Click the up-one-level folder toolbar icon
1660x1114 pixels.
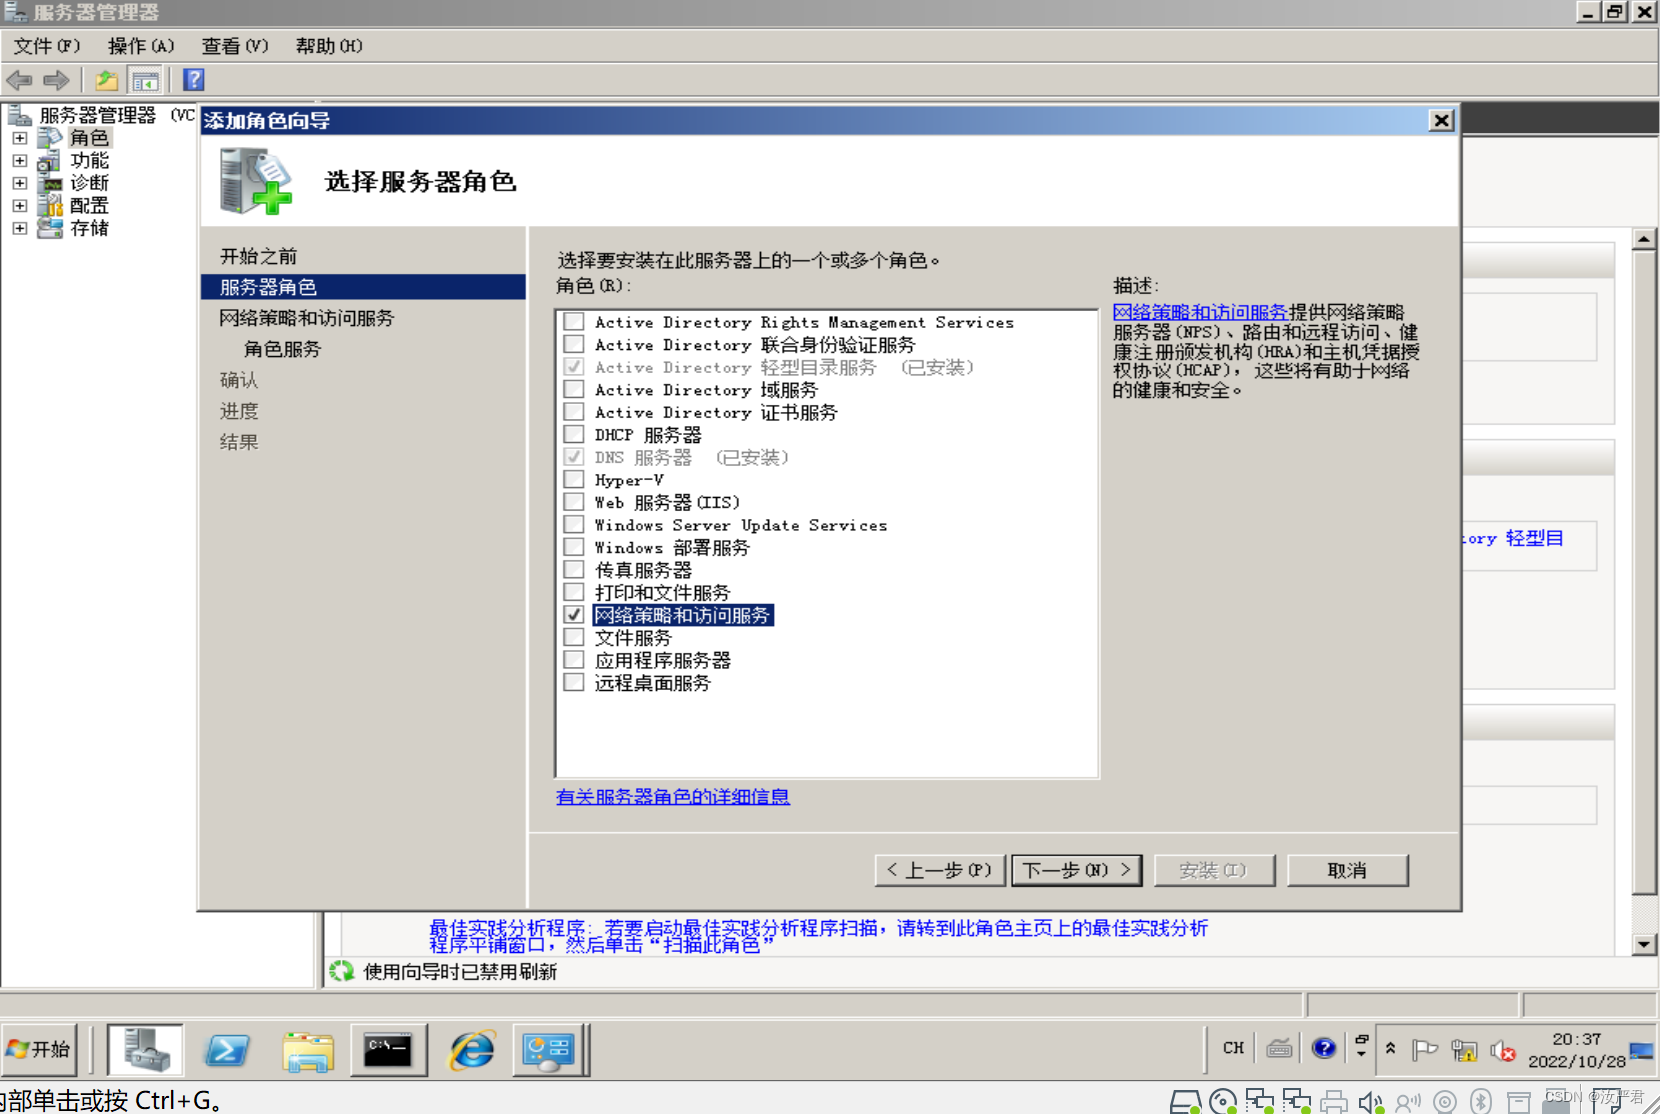pyautogui.click(x=106, y=80)
